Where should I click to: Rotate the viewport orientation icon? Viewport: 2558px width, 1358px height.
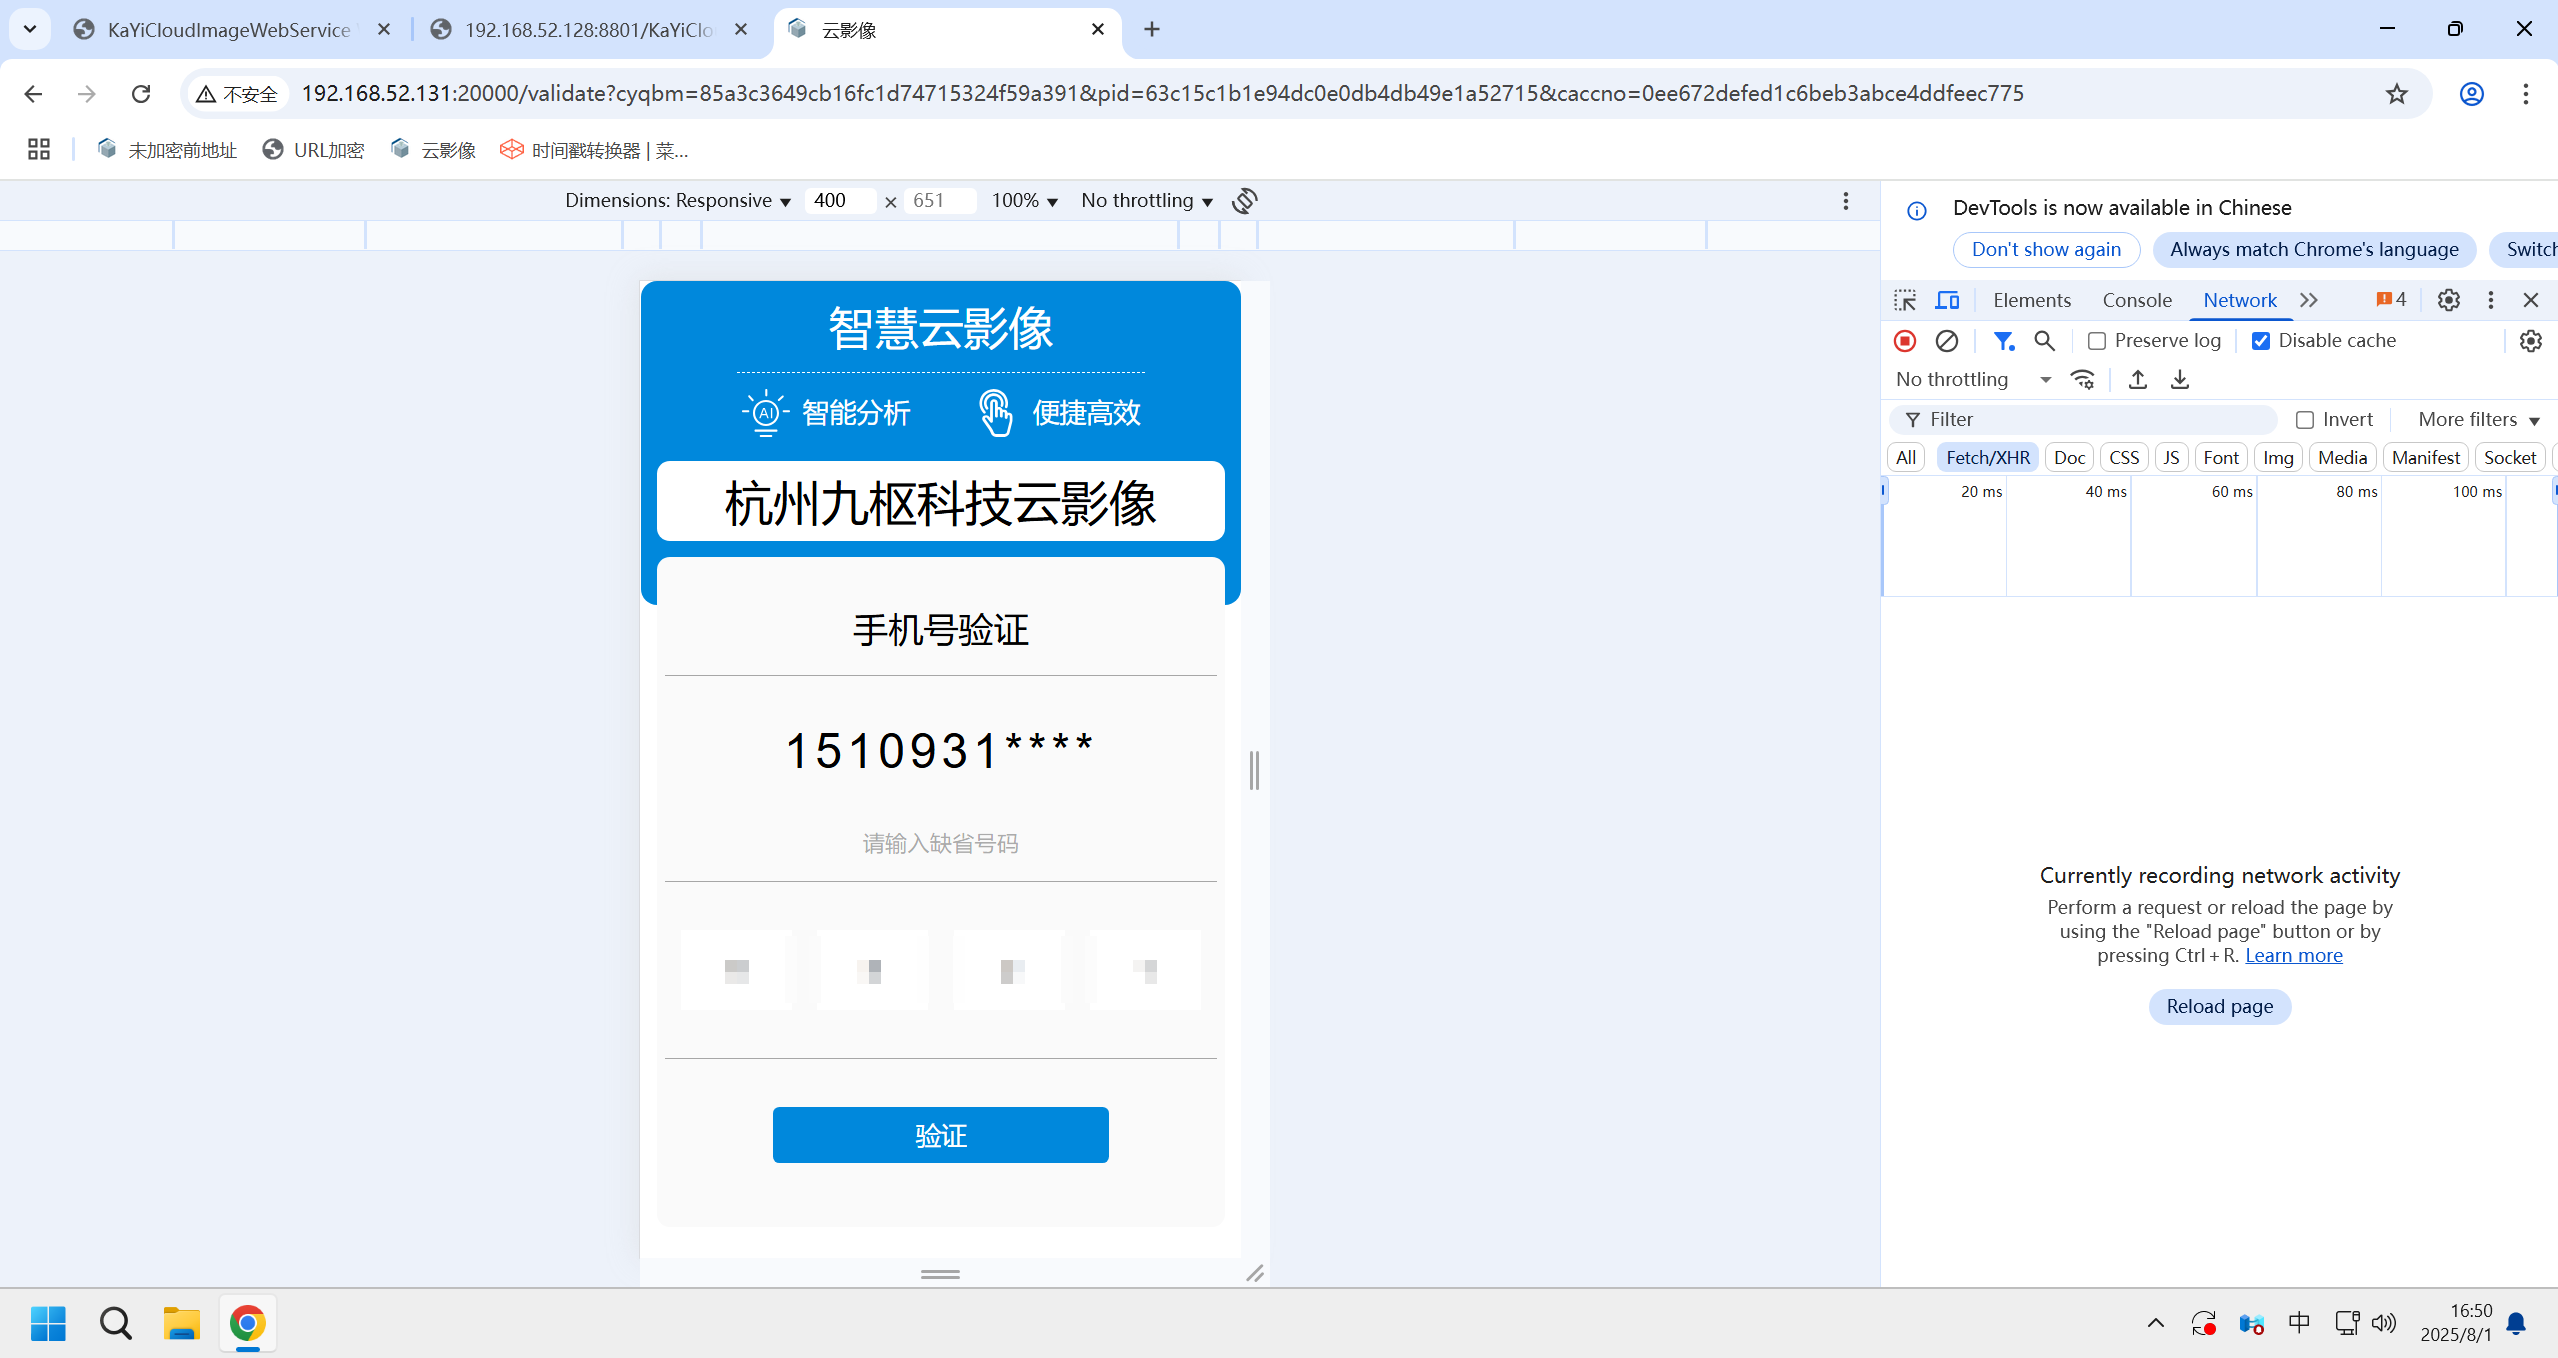1243,200
